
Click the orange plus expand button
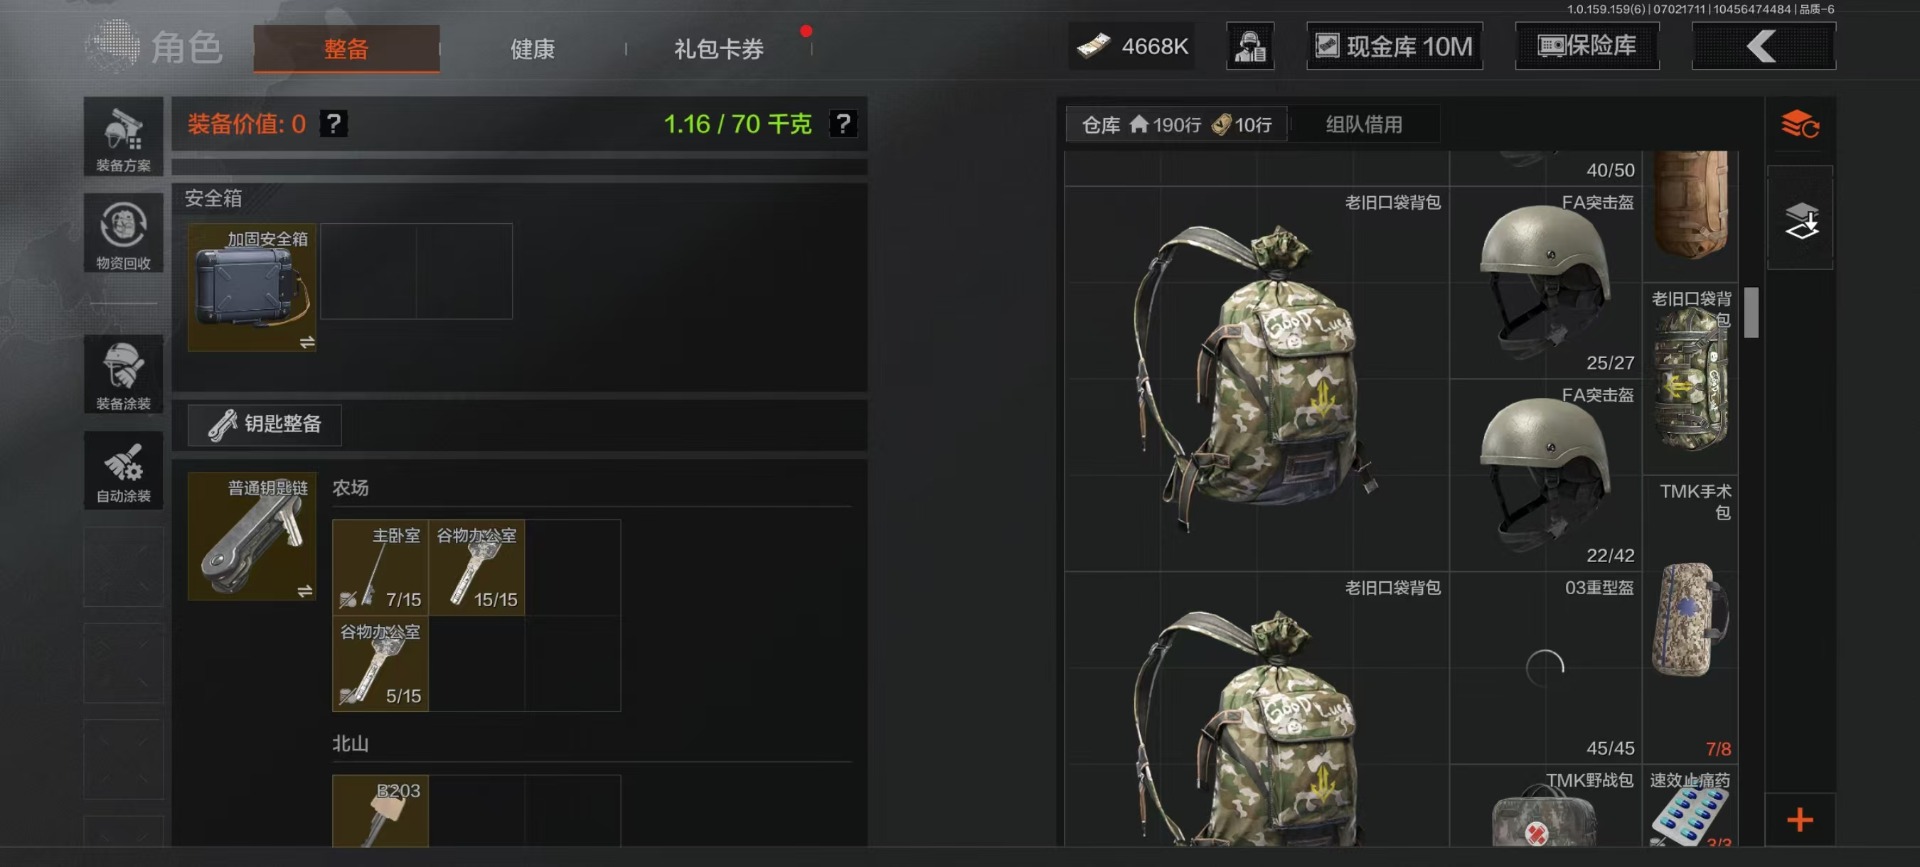coord(1800,820)
